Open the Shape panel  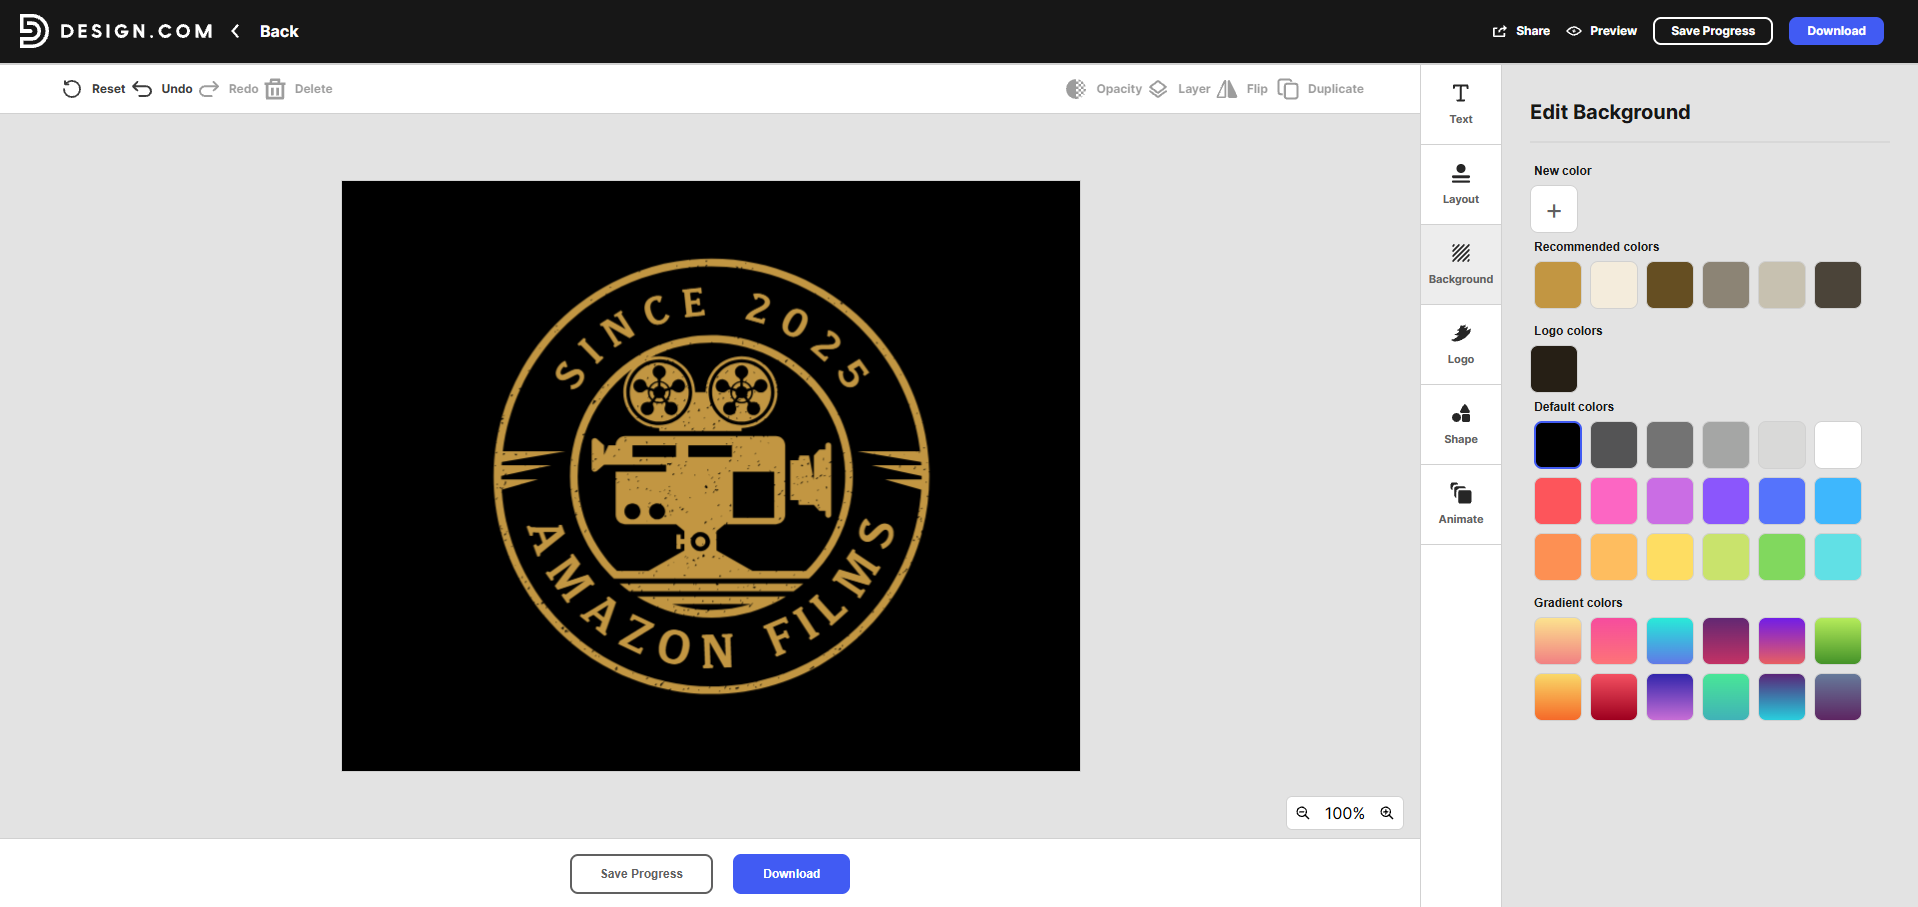[x=1461, y=425]
